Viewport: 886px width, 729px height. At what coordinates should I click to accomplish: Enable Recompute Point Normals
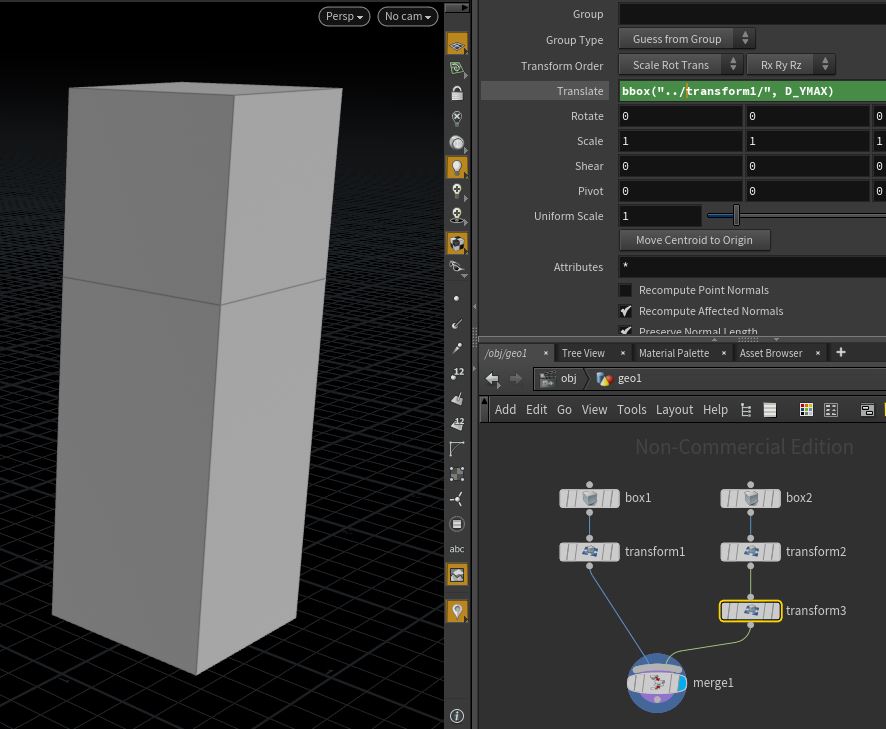coord(626,290)
